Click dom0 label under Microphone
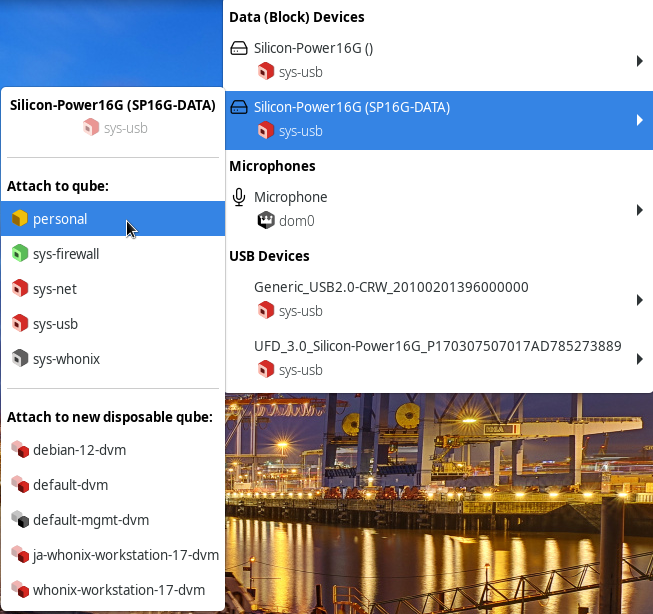 point(297,221)
